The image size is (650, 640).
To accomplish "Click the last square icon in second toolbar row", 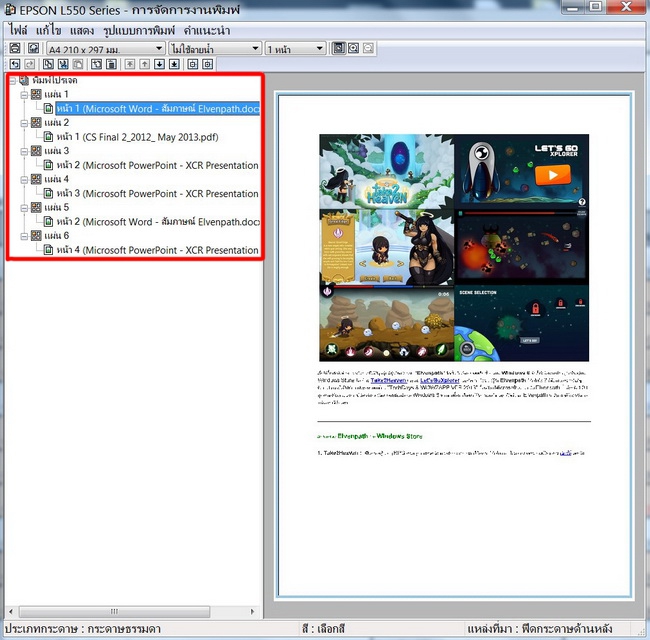I will [x=208, y=64].
